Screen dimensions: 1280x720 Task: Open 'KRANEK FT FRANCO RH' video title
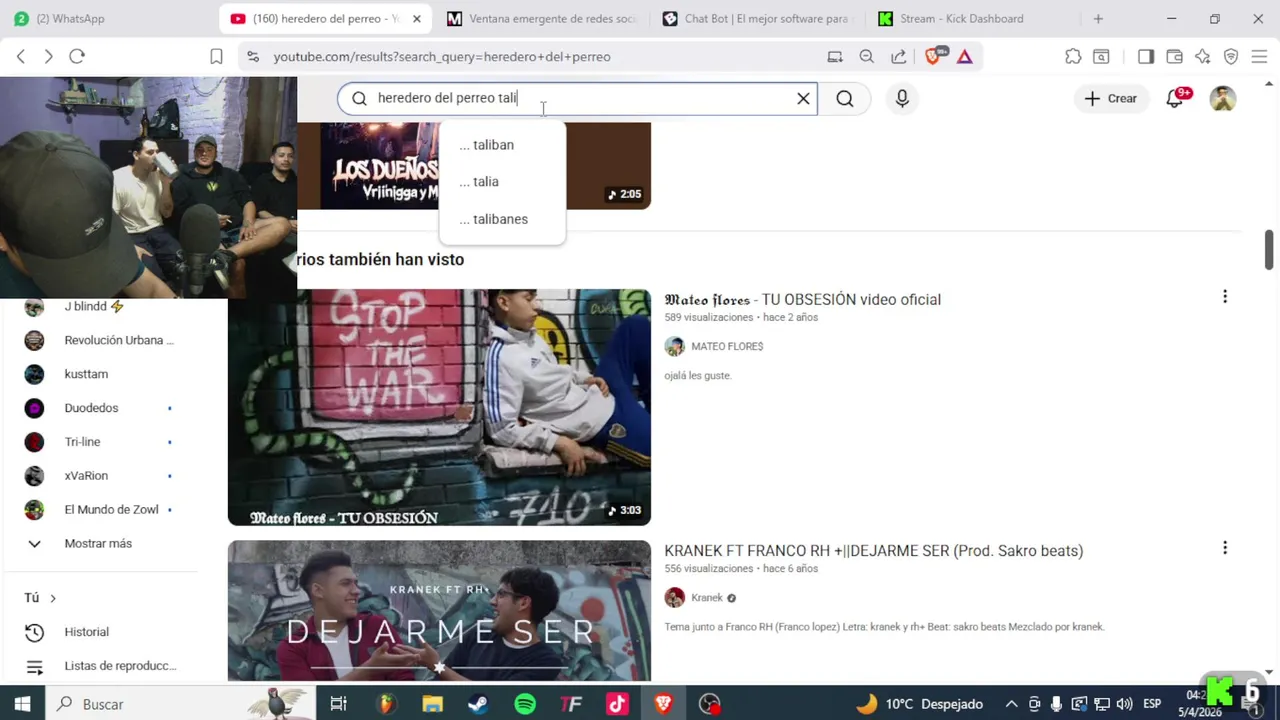pos(874,550)
